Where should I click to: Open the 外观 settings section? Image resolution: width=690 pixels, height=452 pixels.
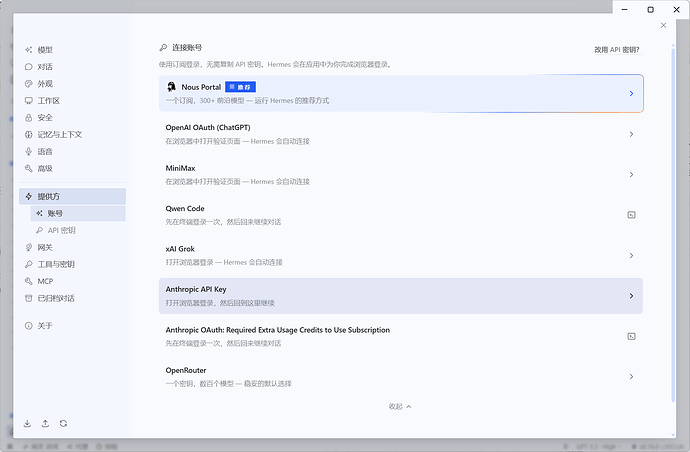73,84
